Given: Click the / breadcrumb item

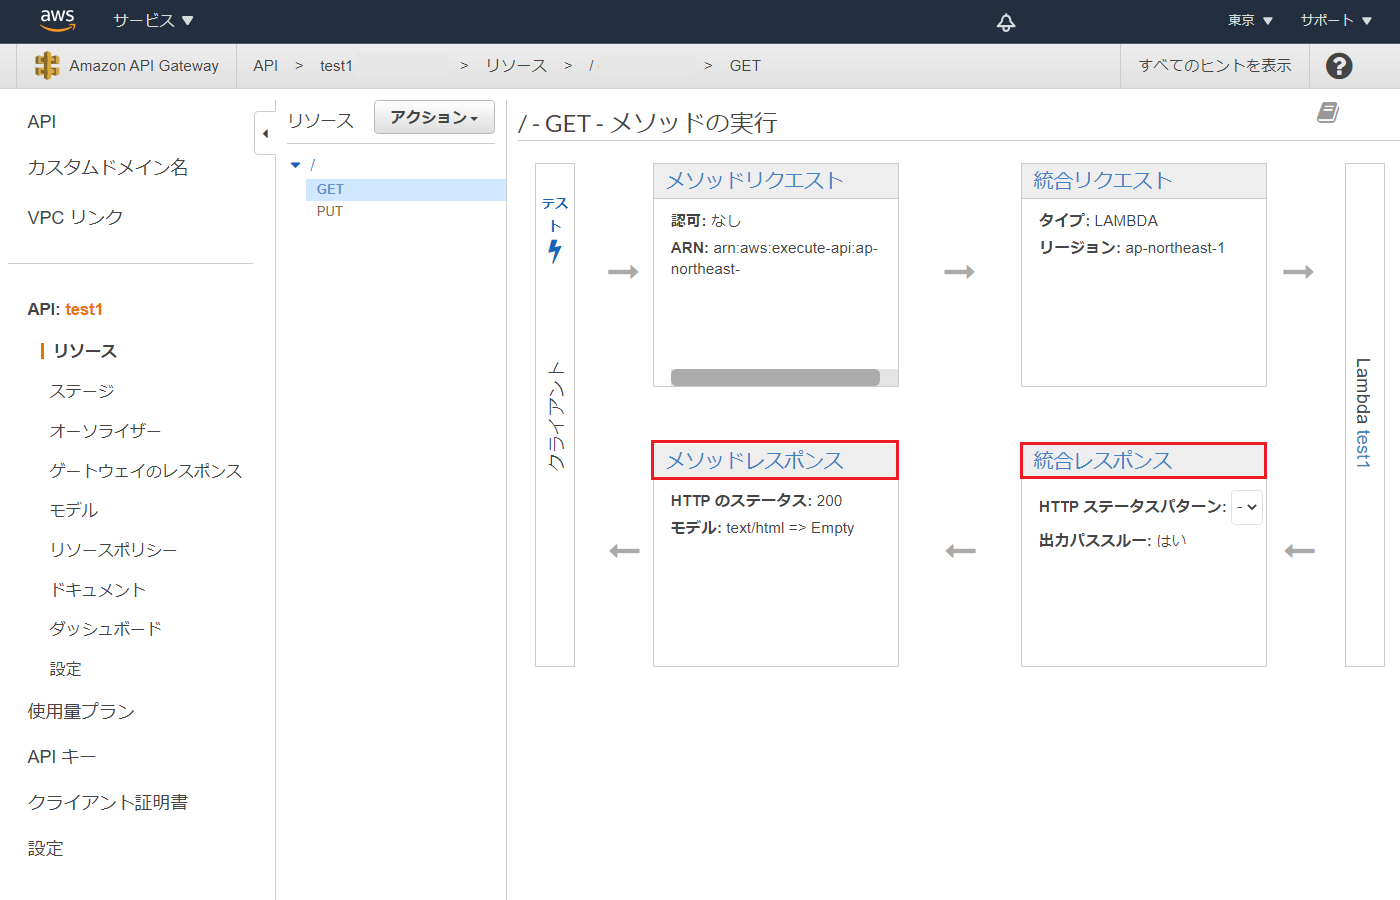Looking at the screenshot, I should click(591, 65).
